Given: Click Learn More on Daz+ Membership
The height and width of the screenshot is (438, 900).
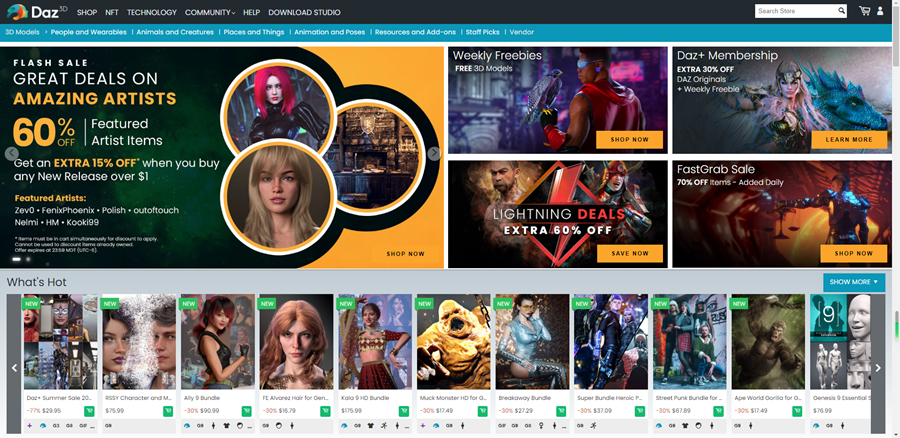Looking at the screenshot, I should 849,139.
